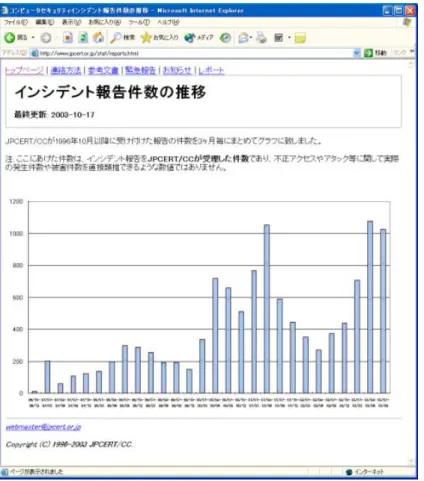This screenshot has width=424, height=481.
Task: Open Favorites (お気に入り) star toolbar button
Action: [159, 38]
